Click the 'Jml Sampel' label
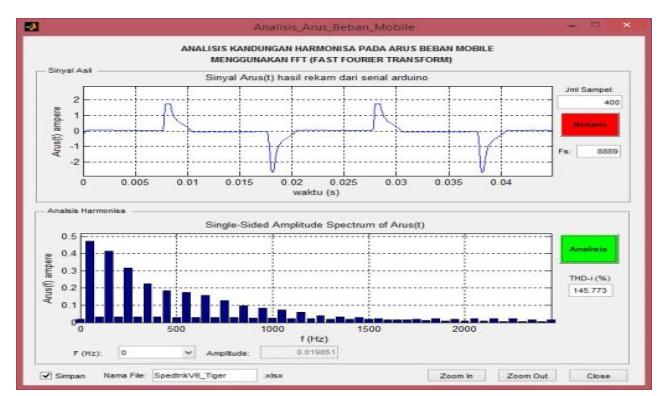Viewport: 662px width, 396px height. [589, 90]
